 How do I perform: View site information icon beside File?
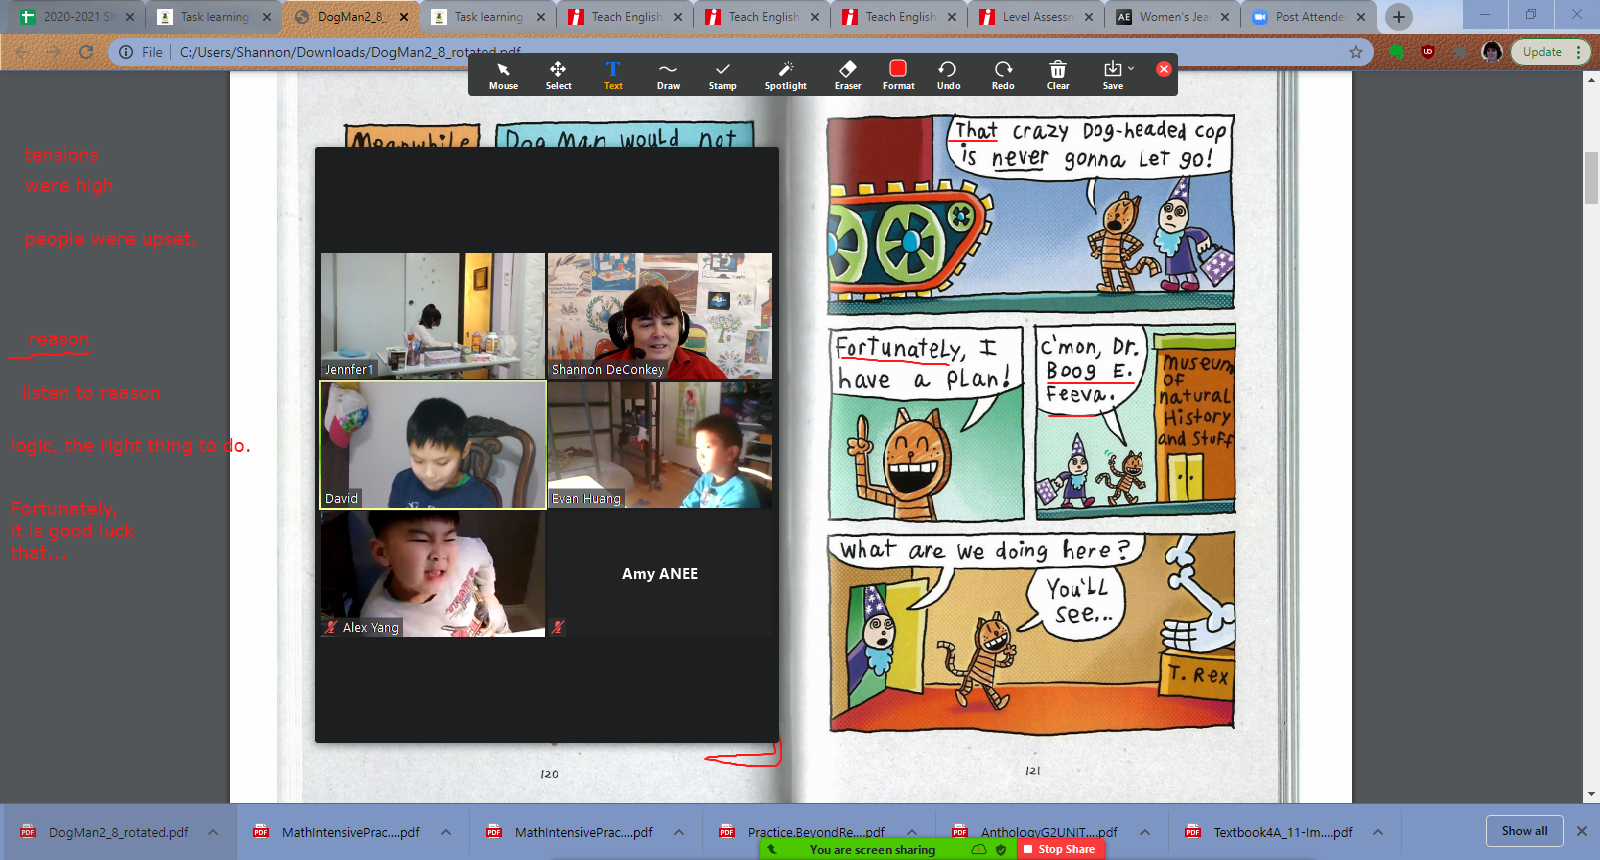(126, 52)
